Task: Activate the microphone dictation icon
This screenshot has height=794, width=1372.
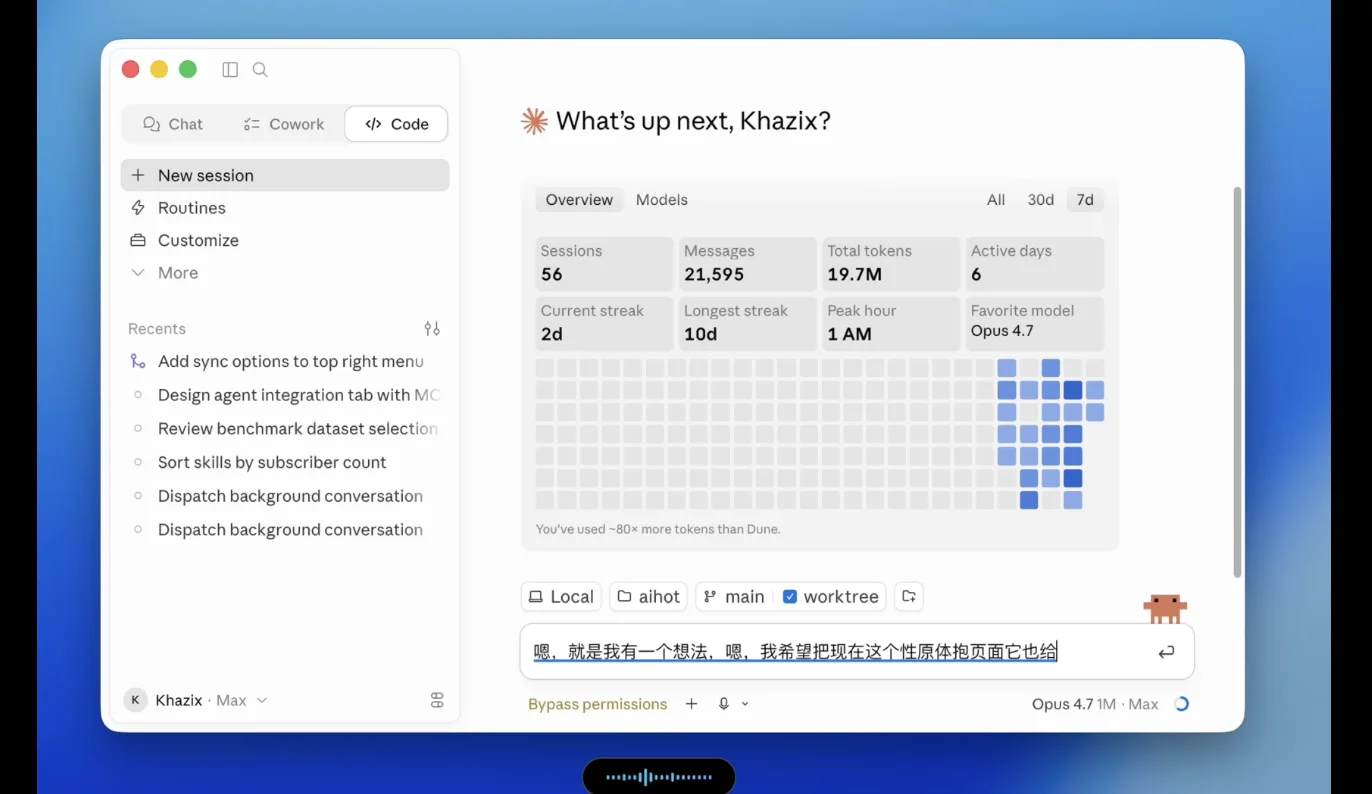Action: (724, 704)
